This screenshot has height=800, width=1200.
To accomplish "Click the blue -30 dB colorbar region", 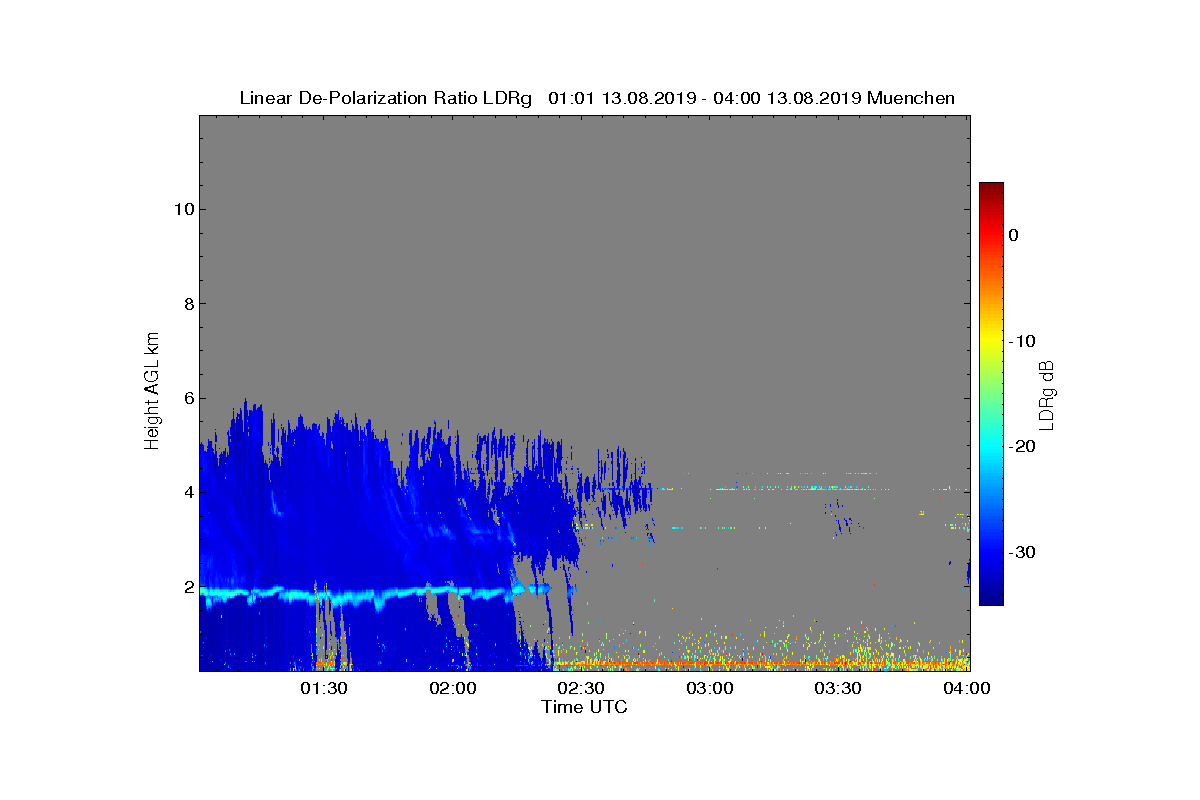I will (991, 552).
